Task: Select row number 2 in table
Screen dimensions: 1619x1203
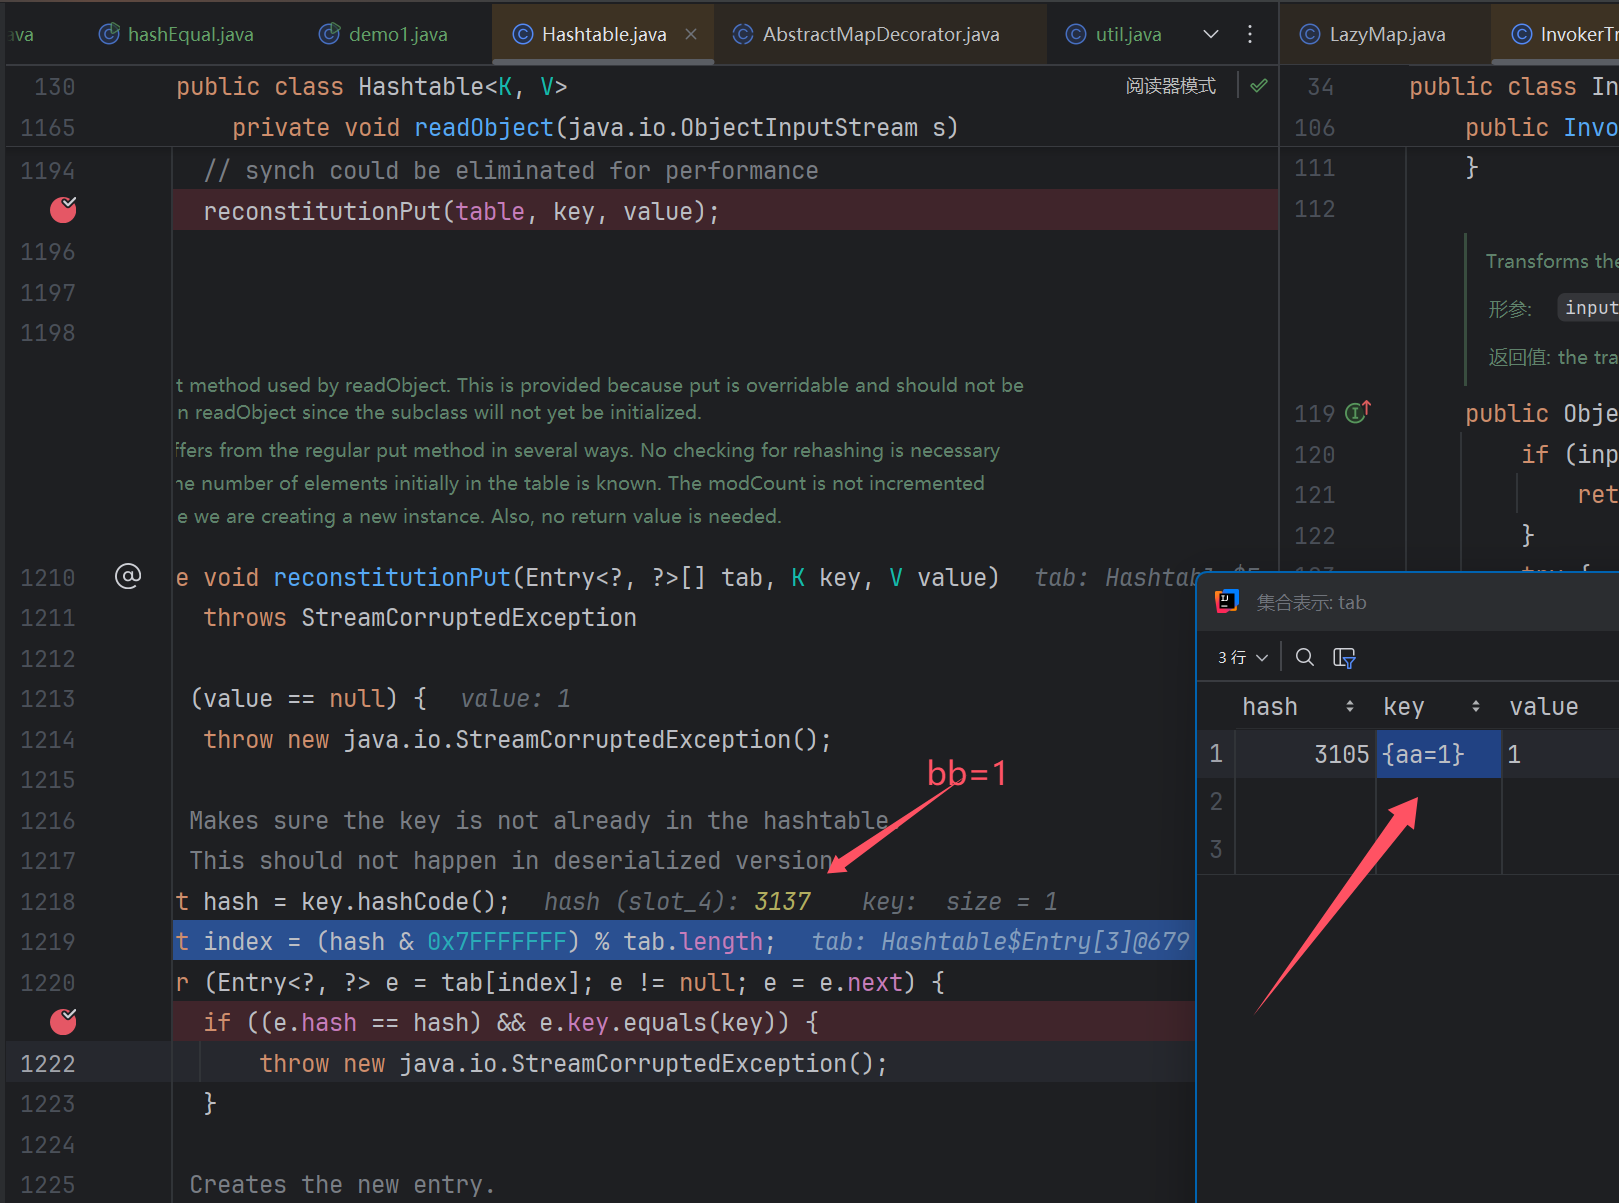Action: tap(1216, 801)
